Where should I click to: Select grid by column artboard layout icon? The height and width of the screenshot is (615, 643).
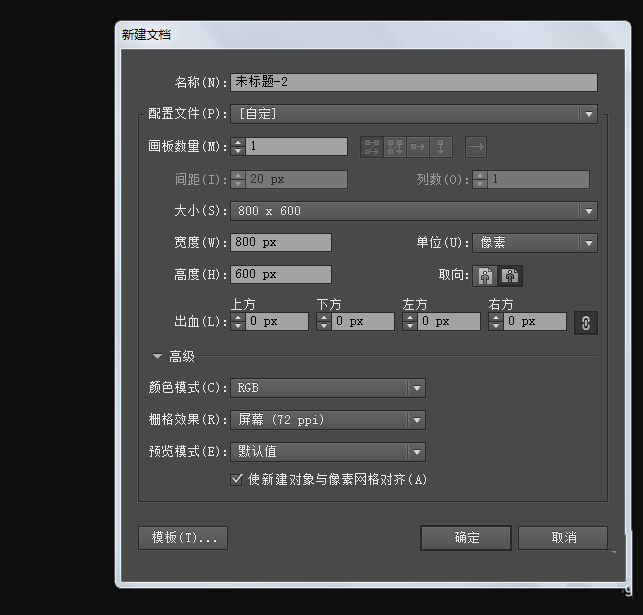tap(395, 147)
